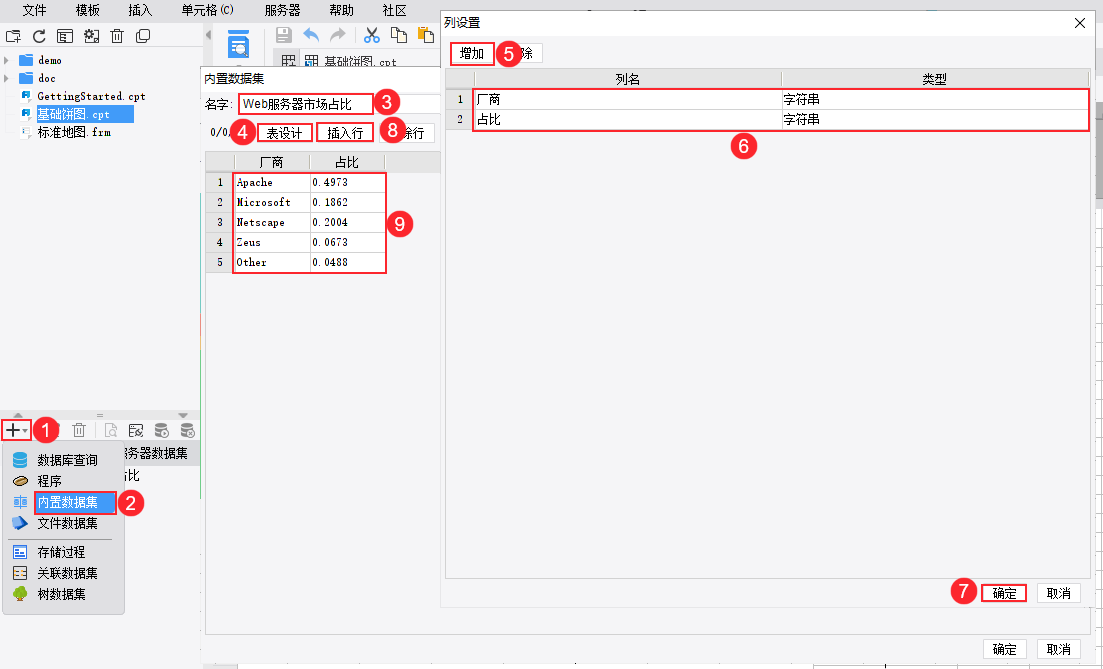Refresh the template file tree
The image size is (1103, 669).
pos(39,36)
